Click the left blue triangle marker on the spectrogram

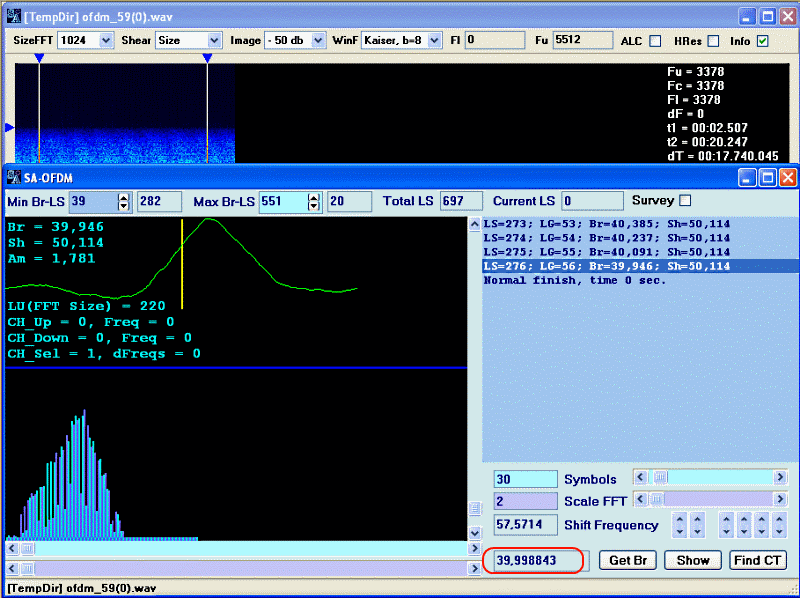10,127
